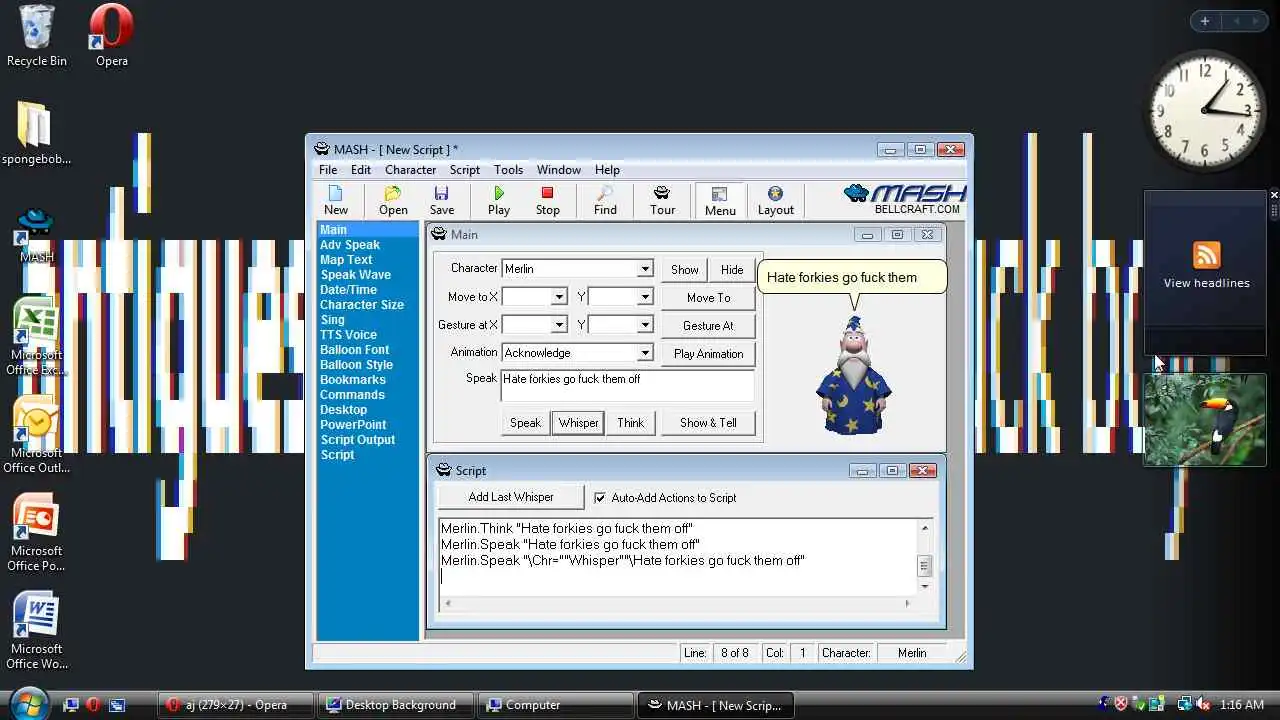Click the New script toolbar icon
1280x720 pixels.
pos(336,200)
